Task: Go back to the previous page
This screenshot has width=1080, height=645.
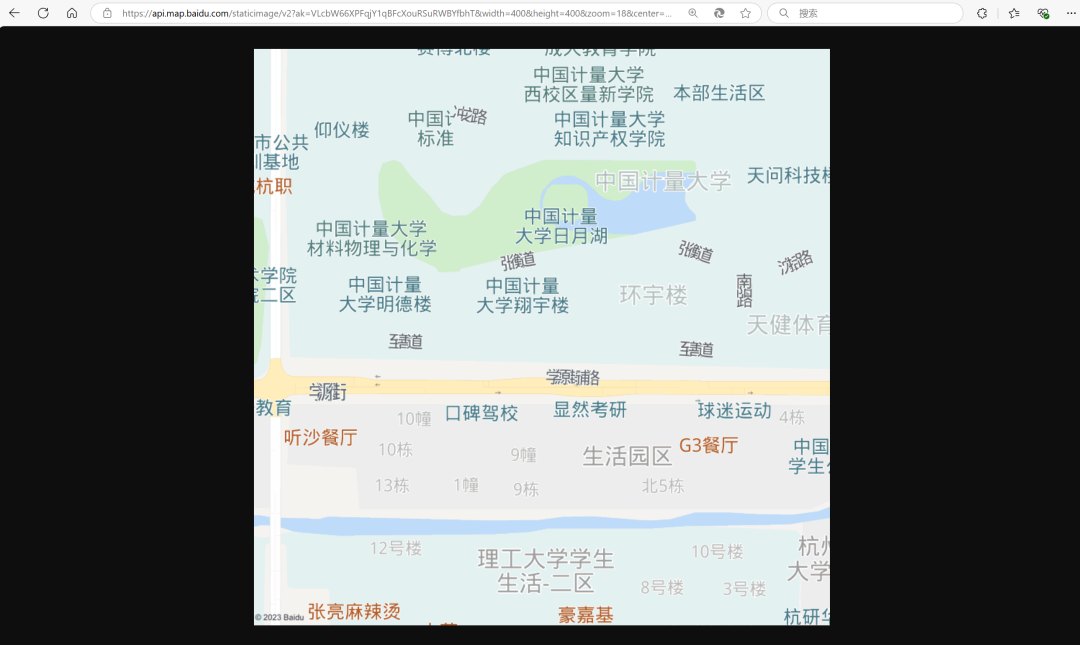Action: coord(15,13)
